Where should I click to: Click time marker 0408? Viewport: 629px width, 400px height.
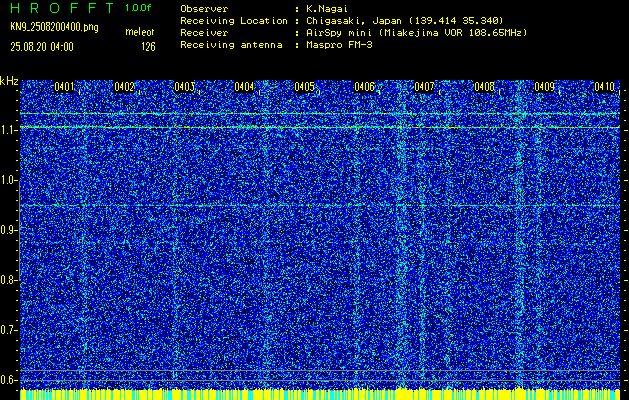pos(485,87)
